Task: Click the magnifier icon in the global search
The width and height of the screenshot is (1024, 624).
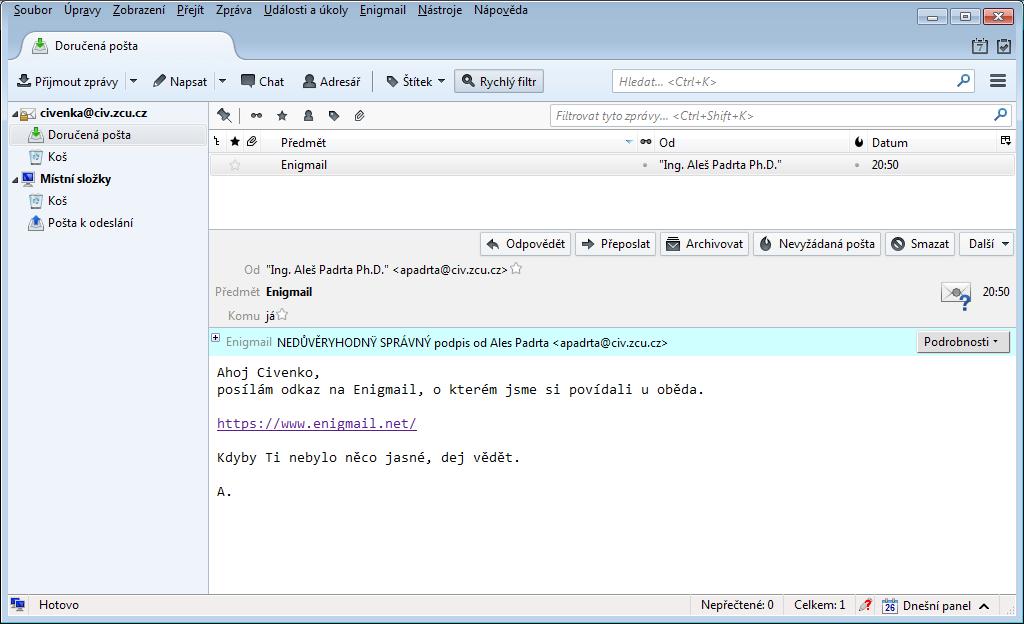Action: 963,81
